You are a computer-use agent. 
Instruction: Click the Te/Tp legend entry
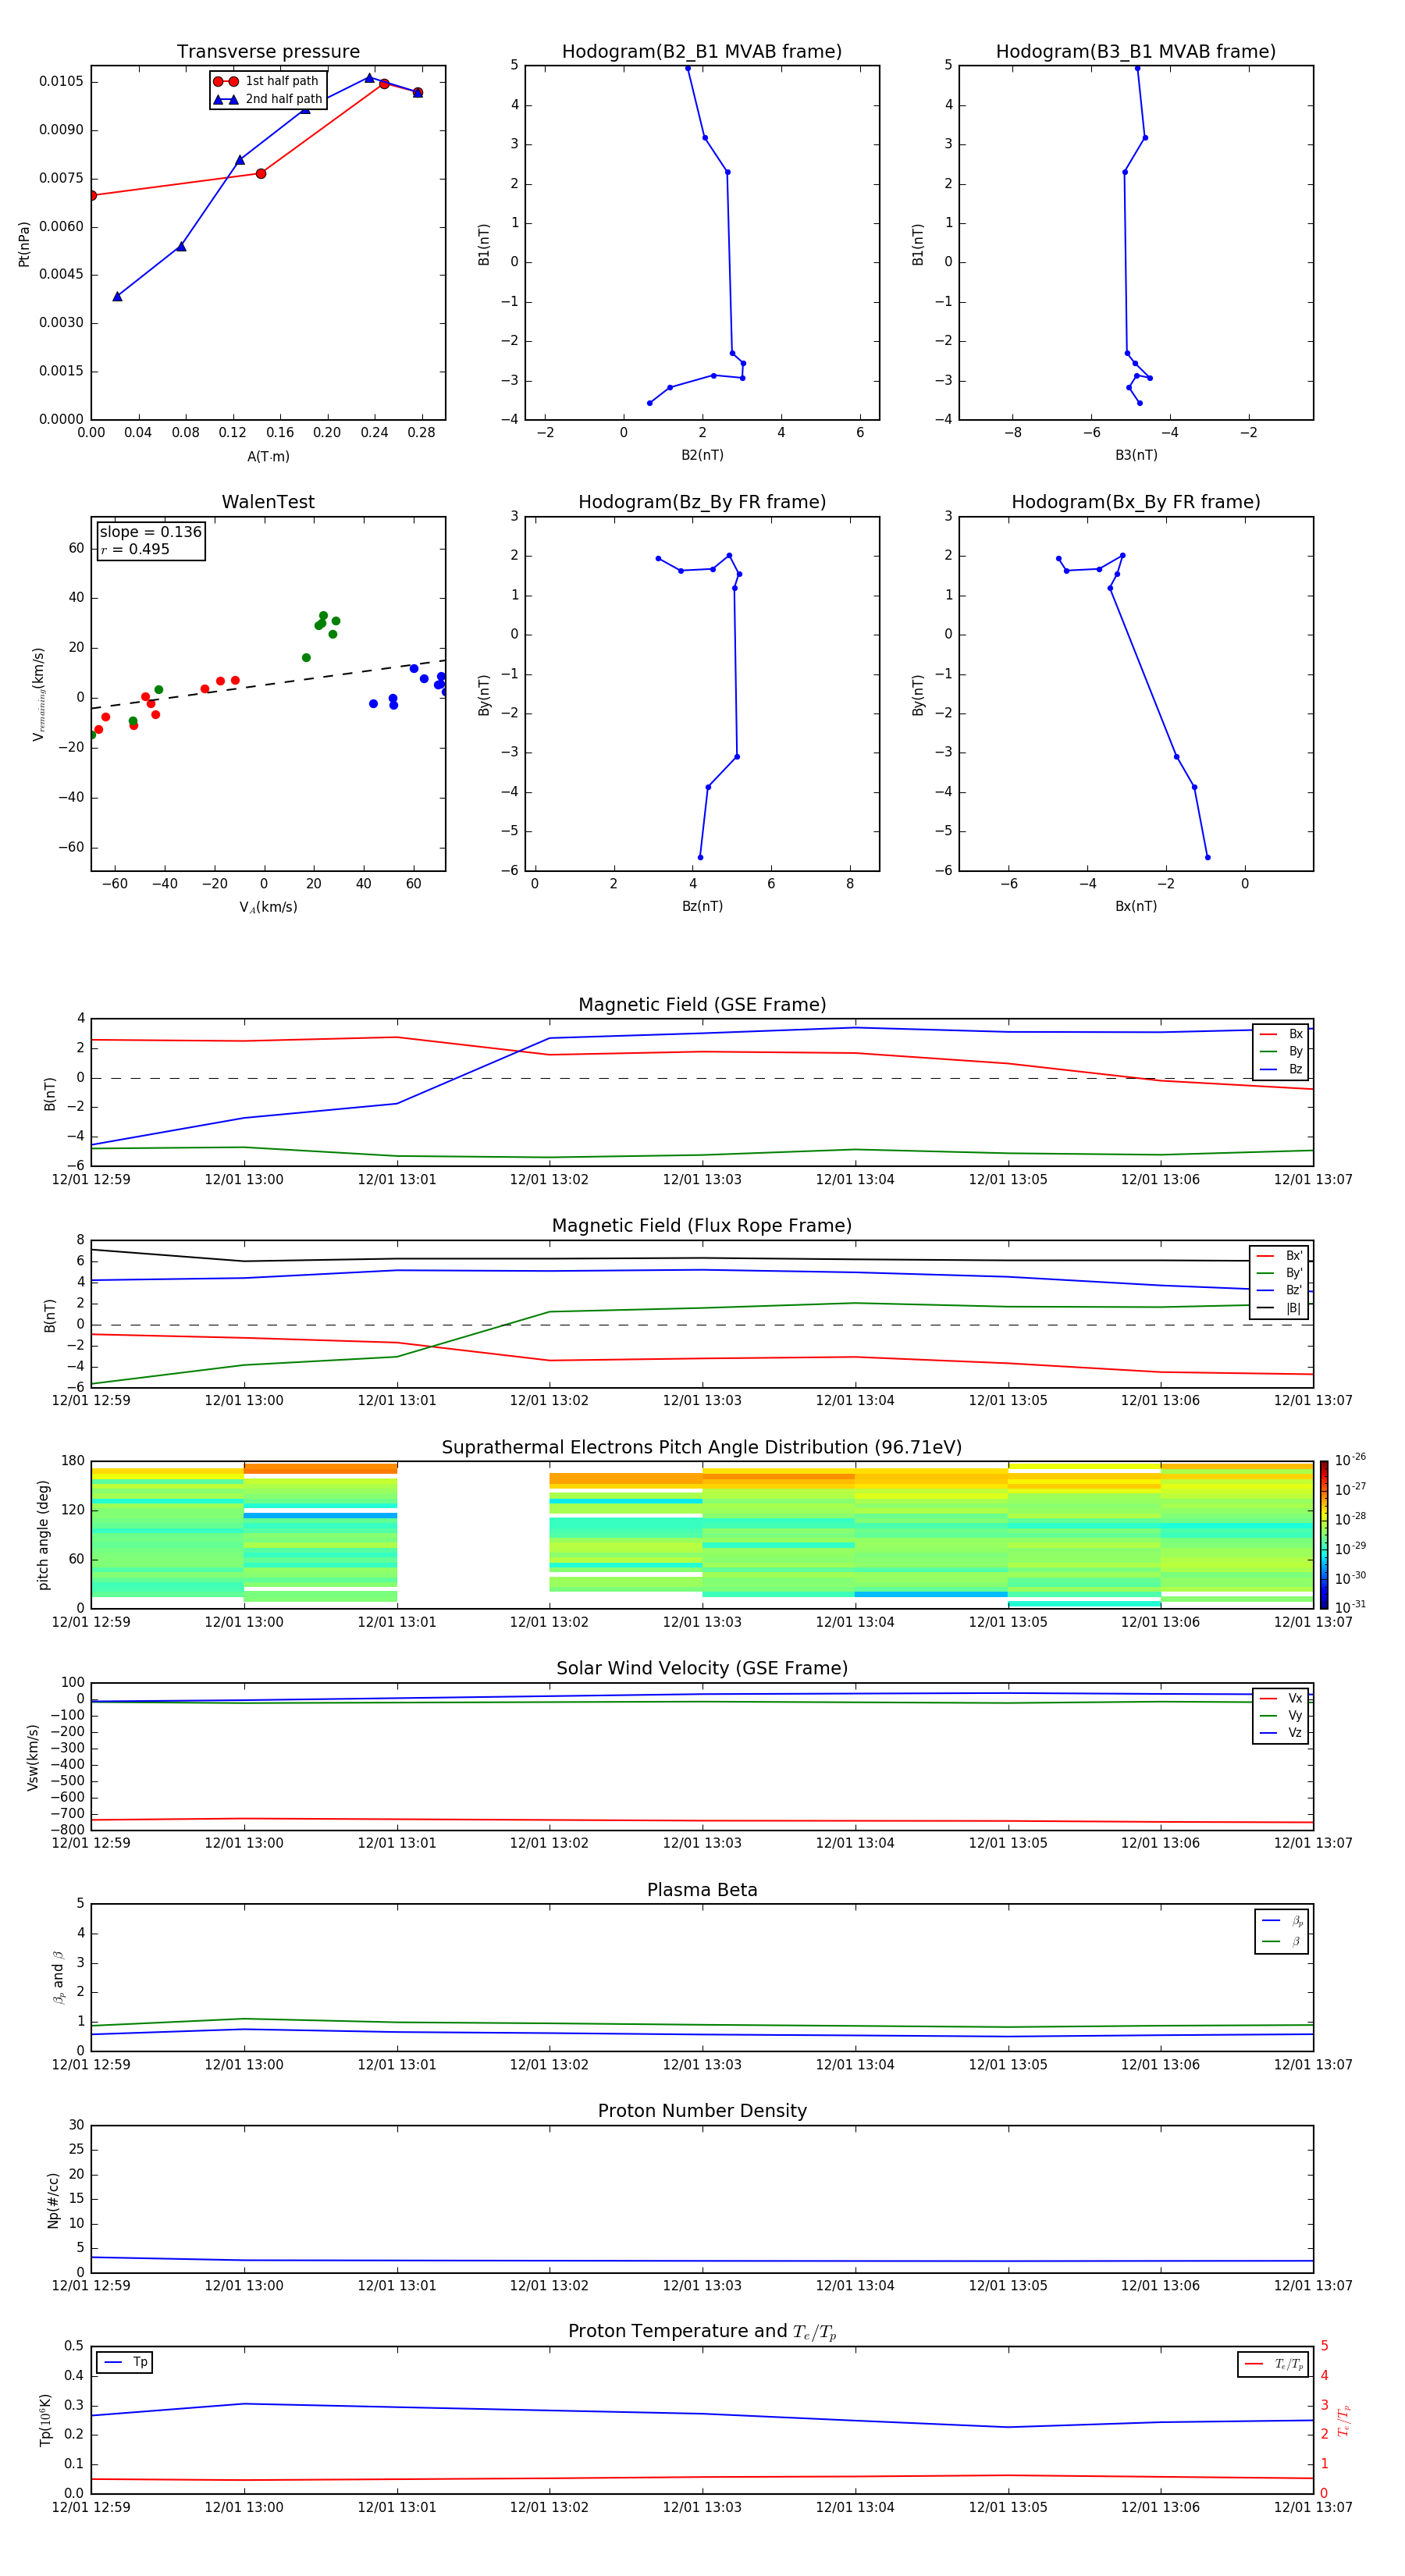pyautogui.click(x=1273, y=2364)
